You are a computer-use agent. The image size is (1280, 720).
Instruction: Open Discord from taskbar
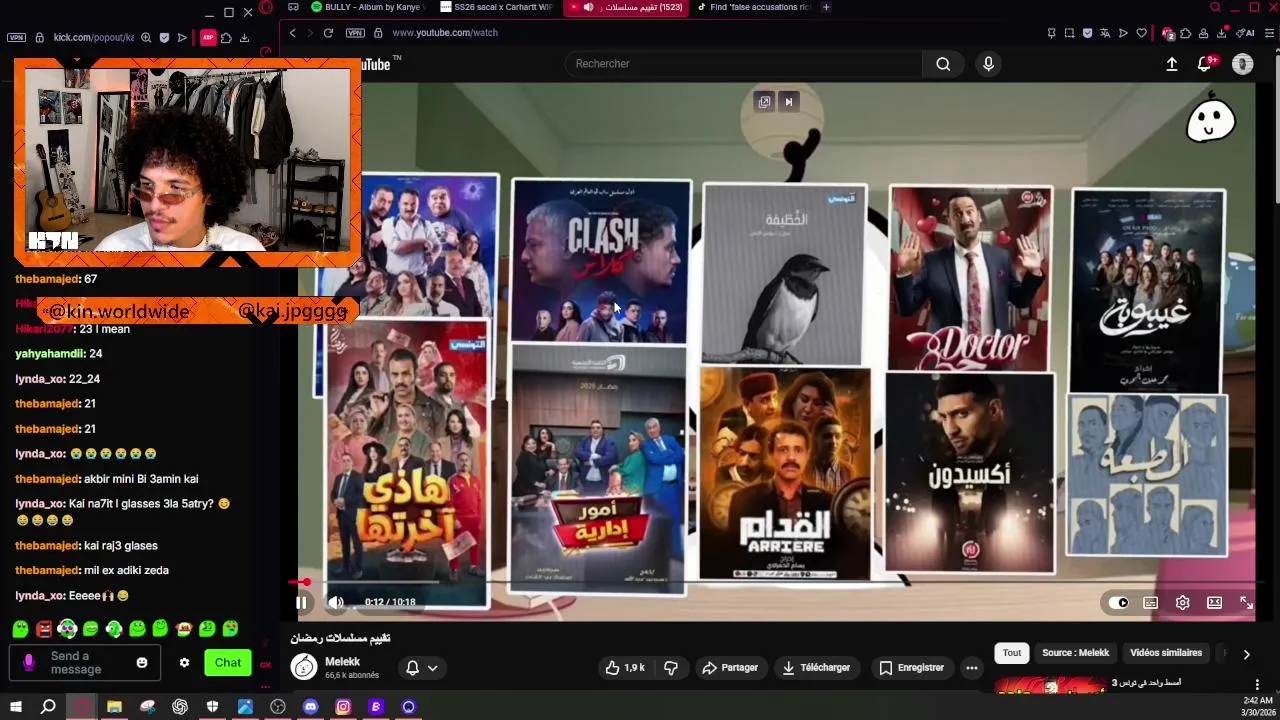pos(310,707)
